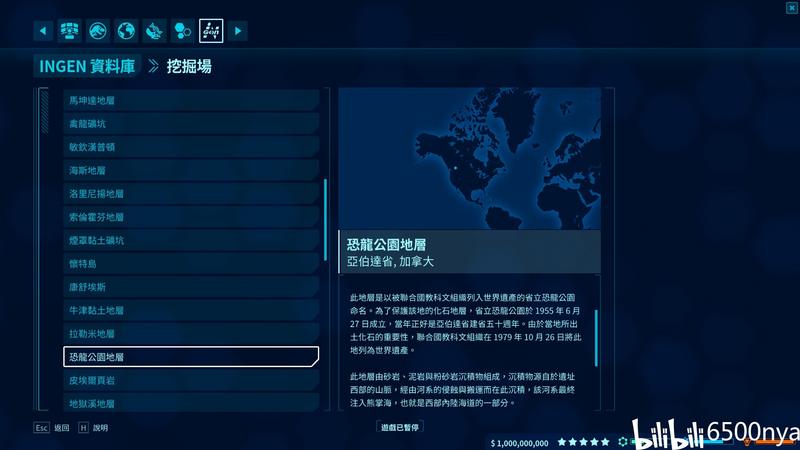Select the 索倫霍芬地層 entry

[x=191, y=217]
